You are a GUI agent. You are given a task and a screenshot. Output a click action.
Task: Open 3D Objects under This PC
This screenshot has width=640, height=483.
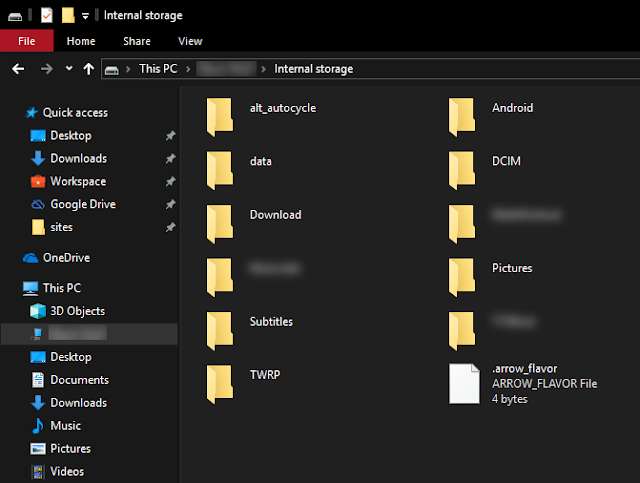click(77, 311)
